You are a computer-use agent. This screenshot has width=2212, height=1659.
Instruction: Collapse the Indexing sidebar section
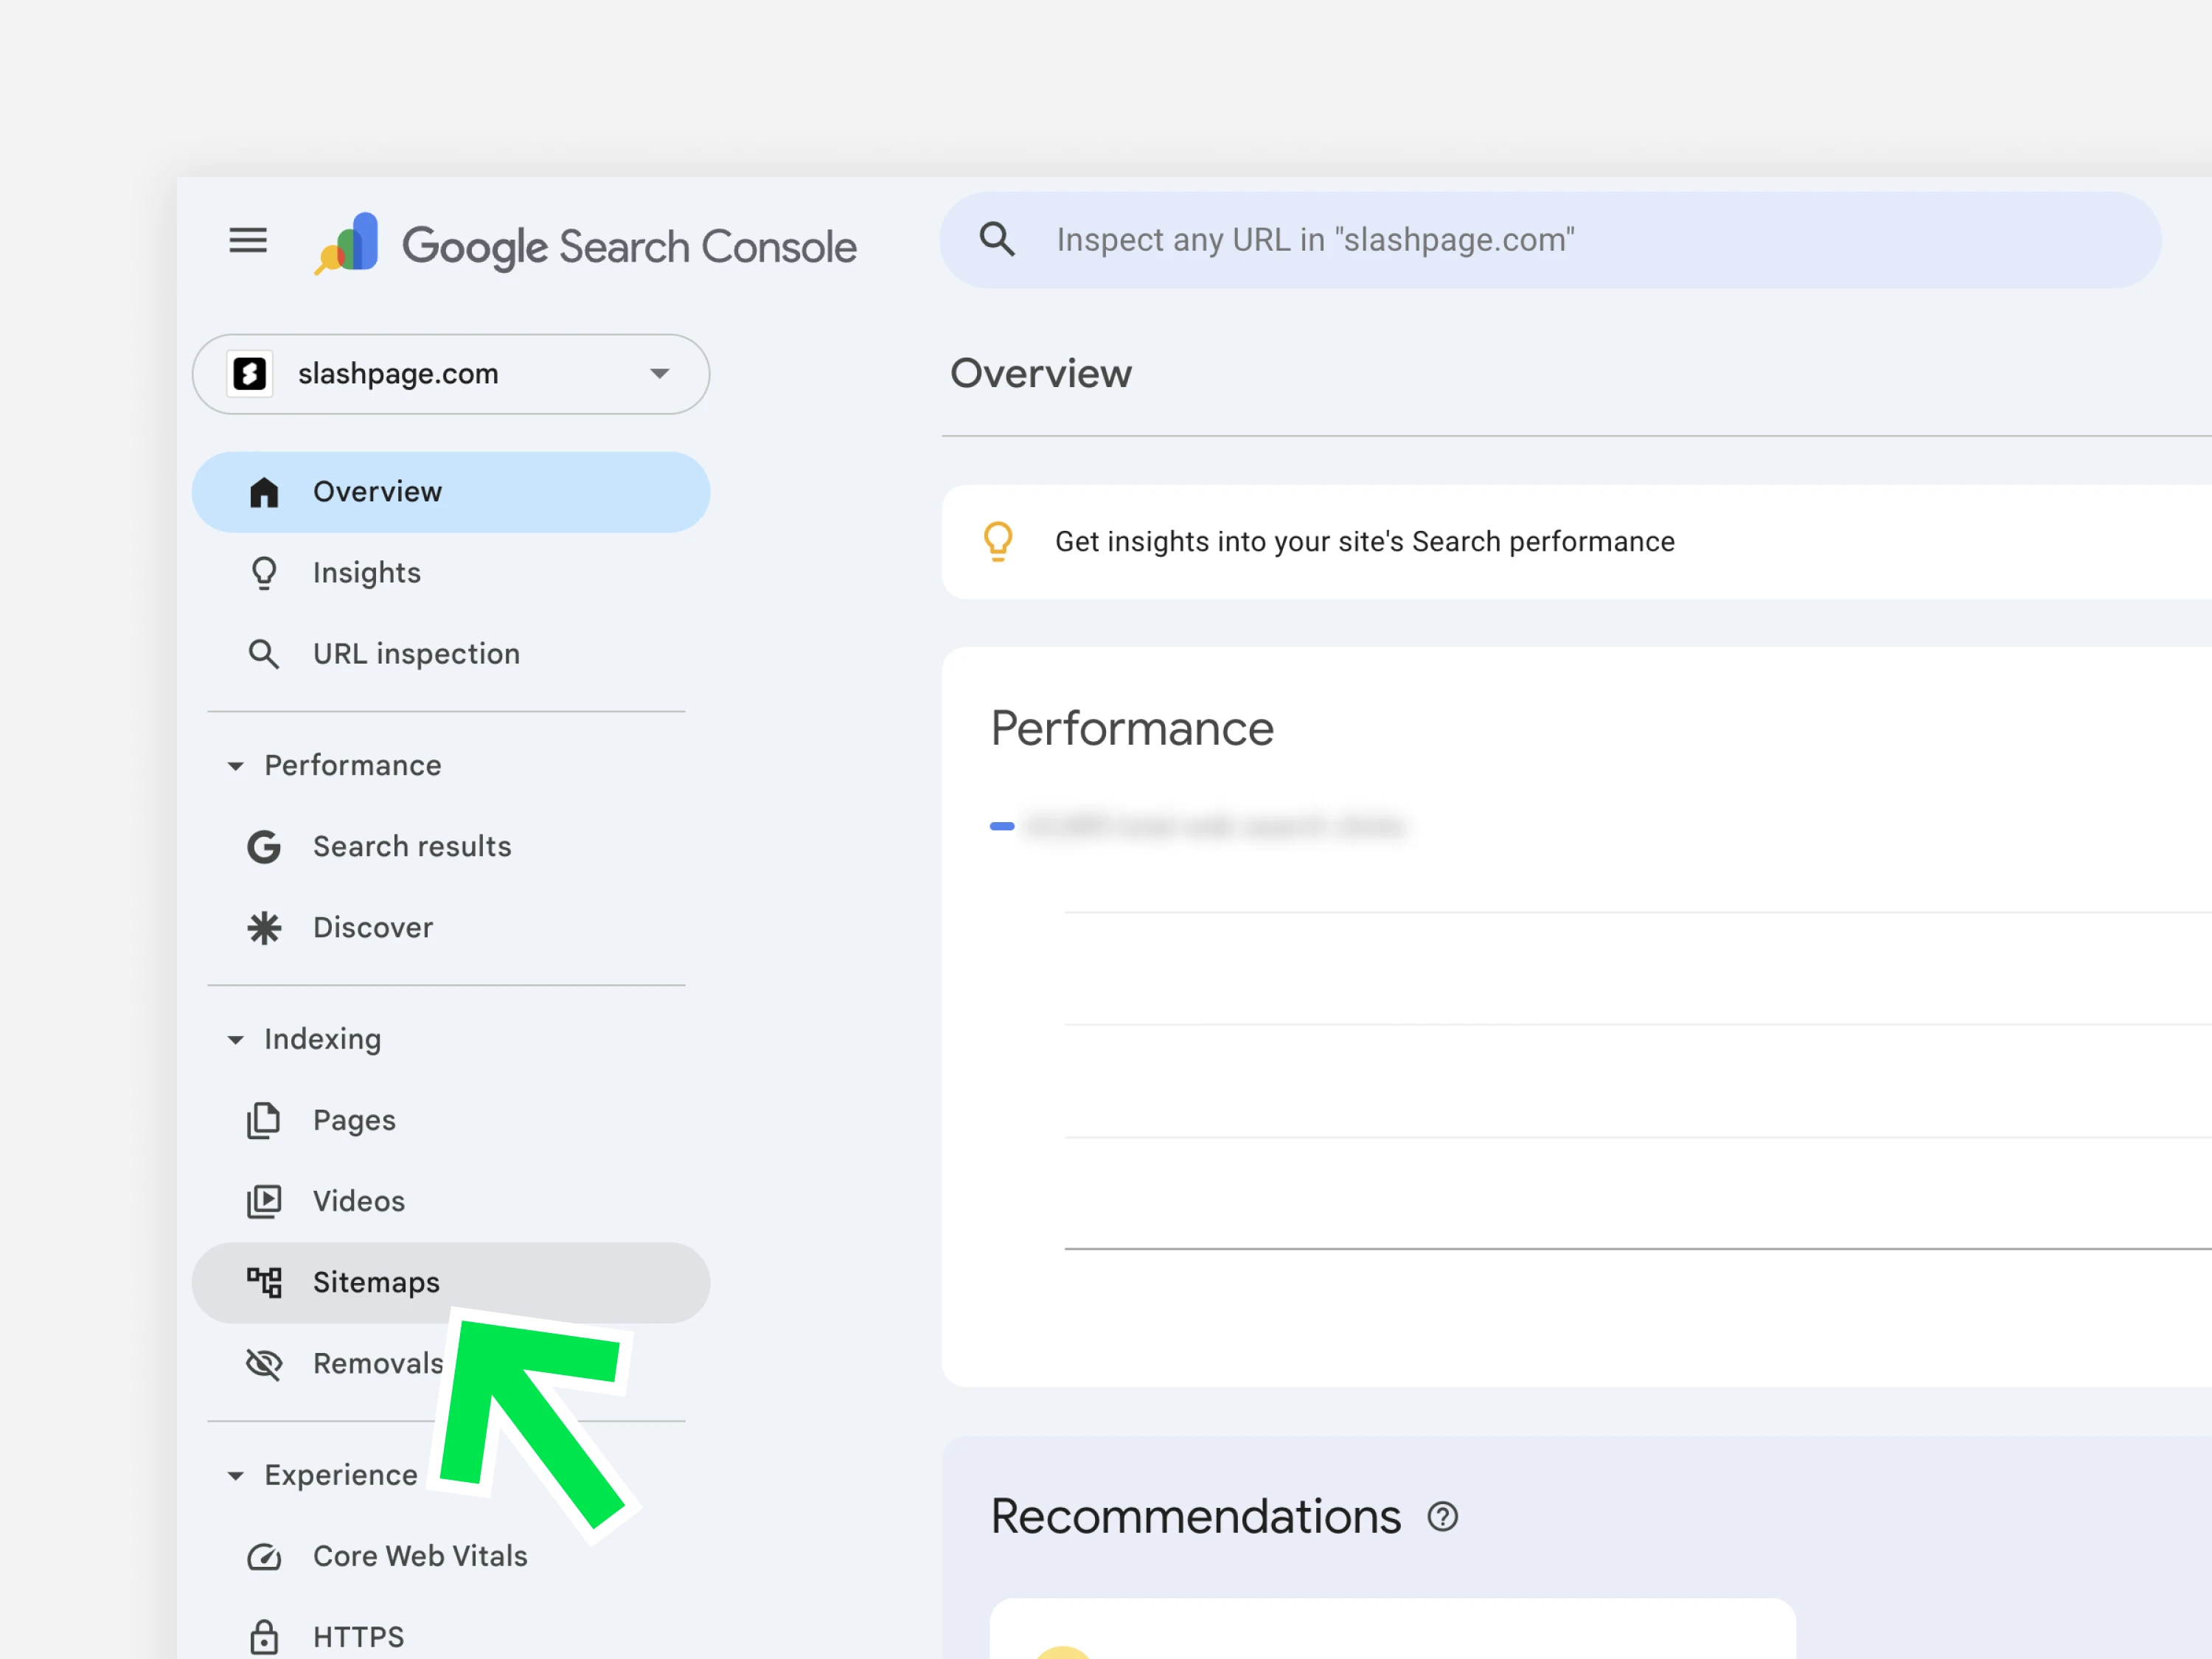coord(236,1040)
